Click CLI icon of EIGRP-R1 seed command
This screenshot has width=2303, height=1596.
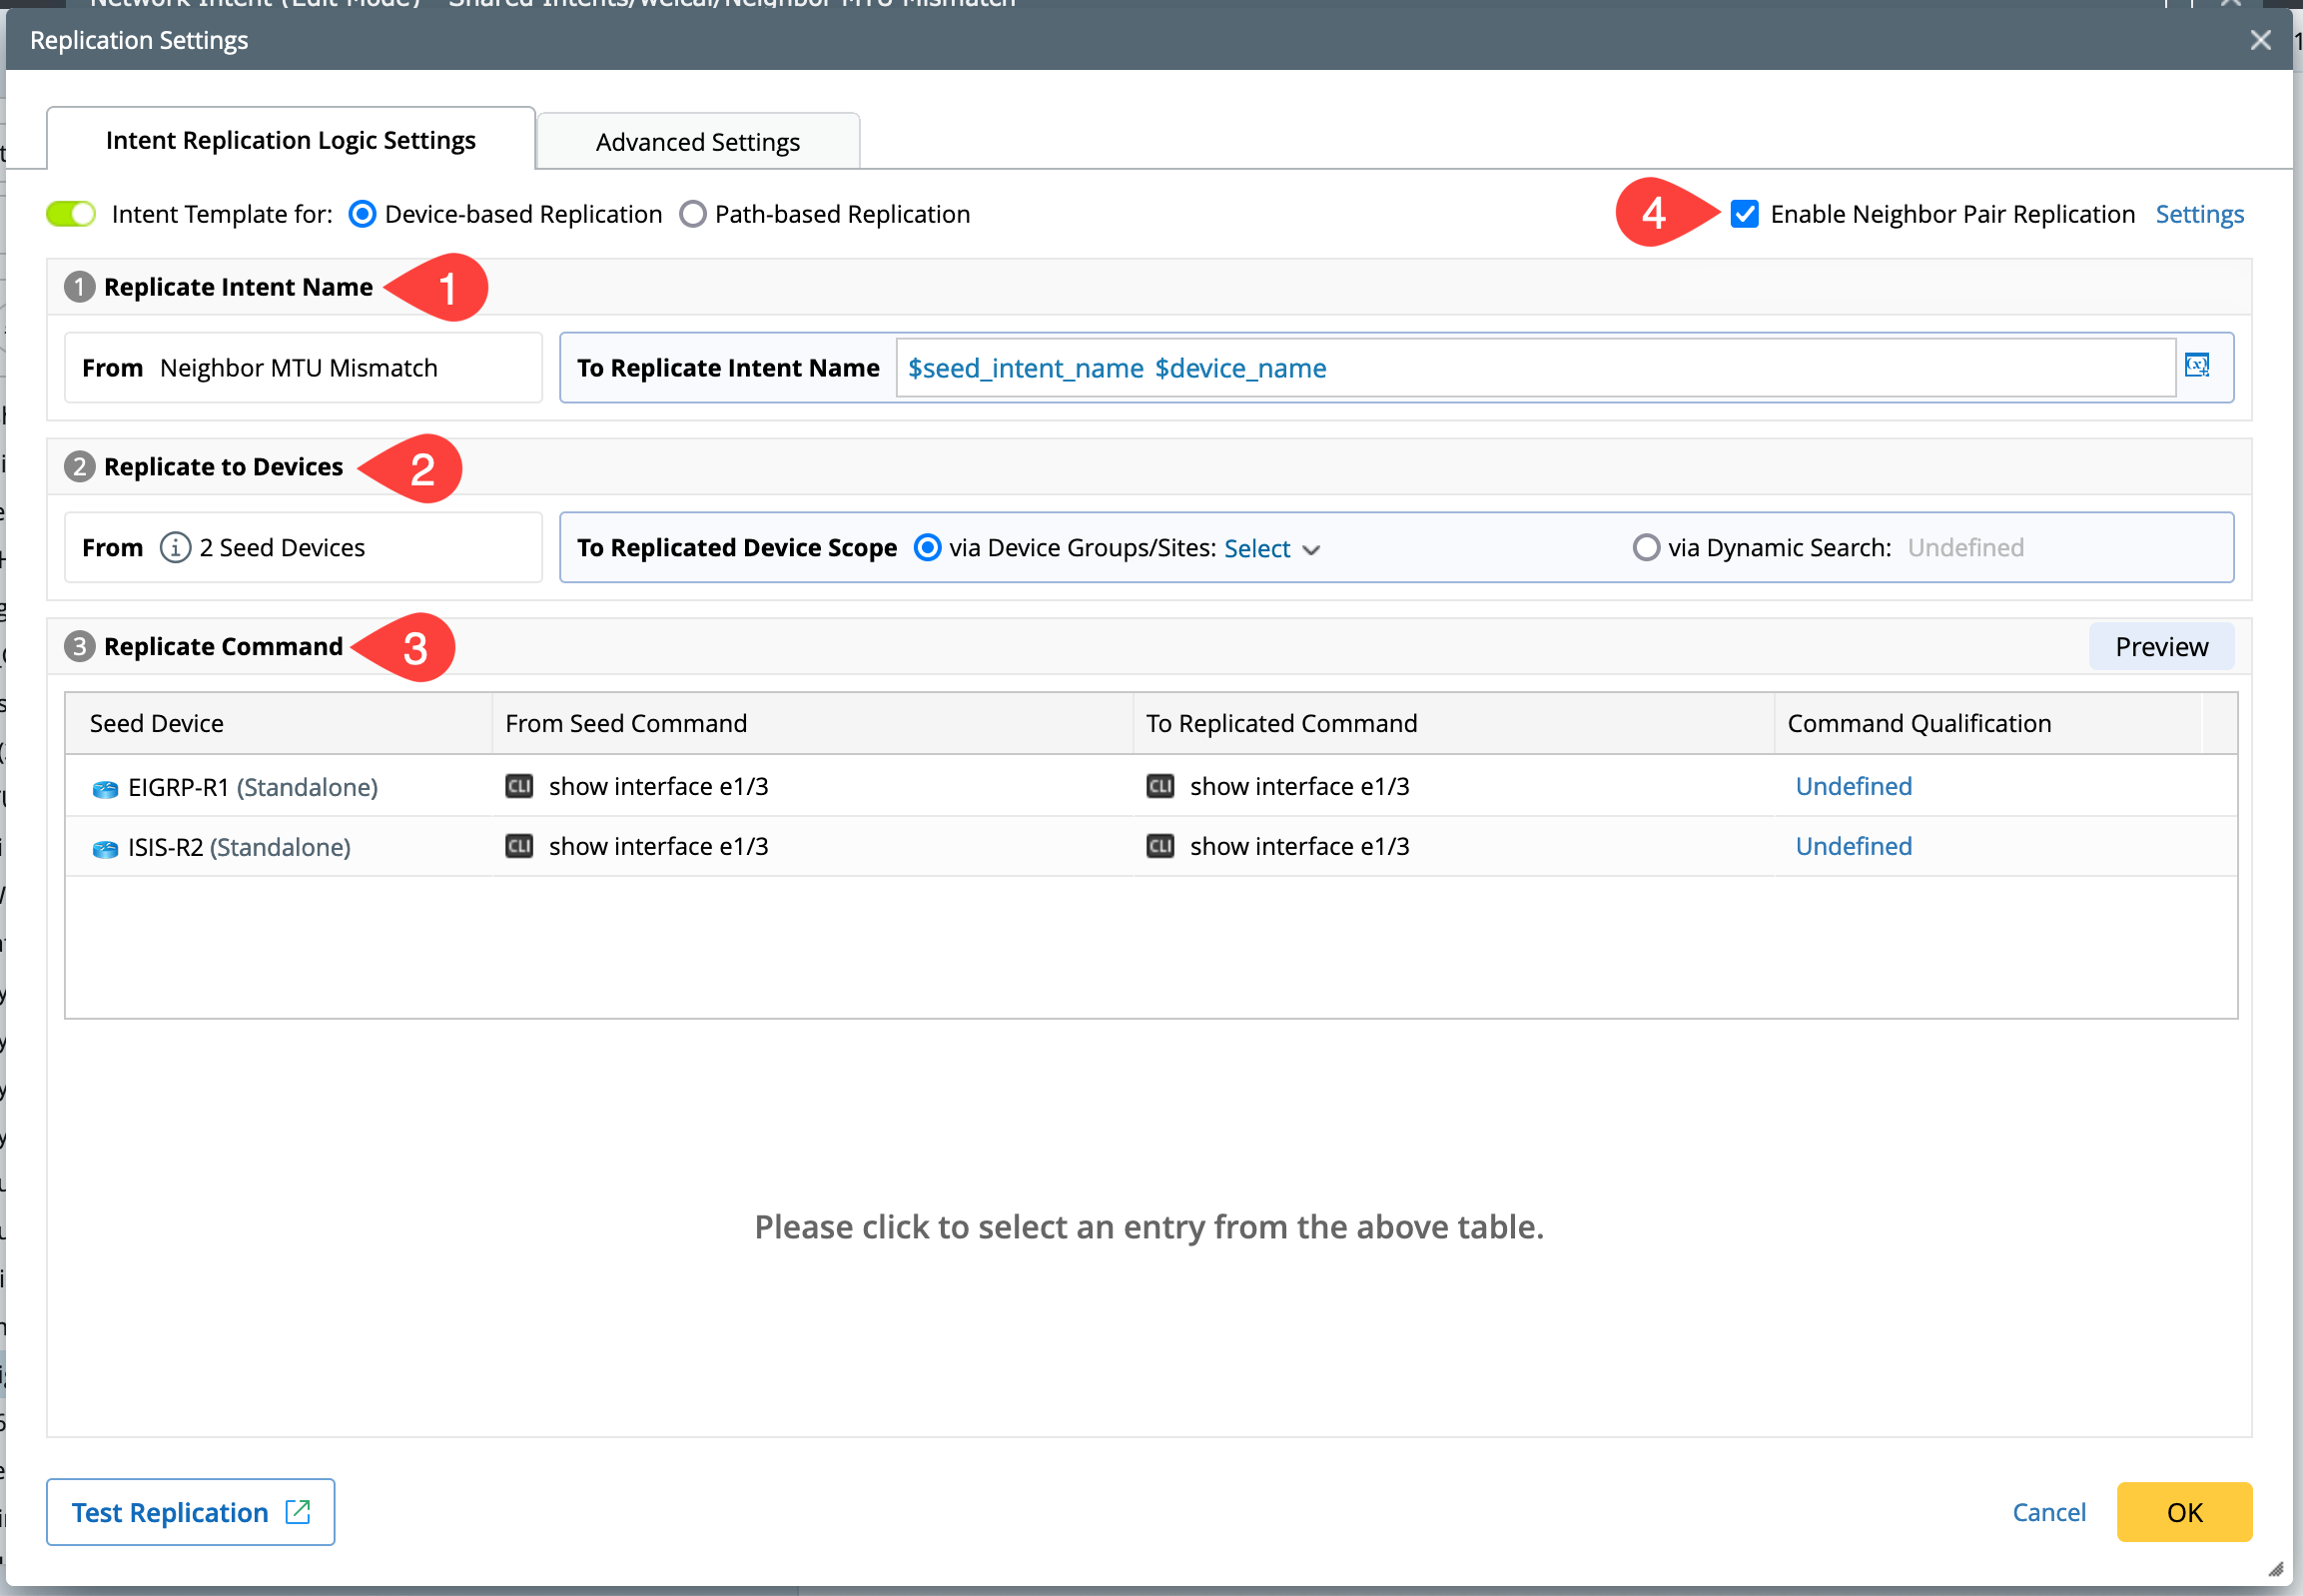pyautogui.click(x=519, y=786)
